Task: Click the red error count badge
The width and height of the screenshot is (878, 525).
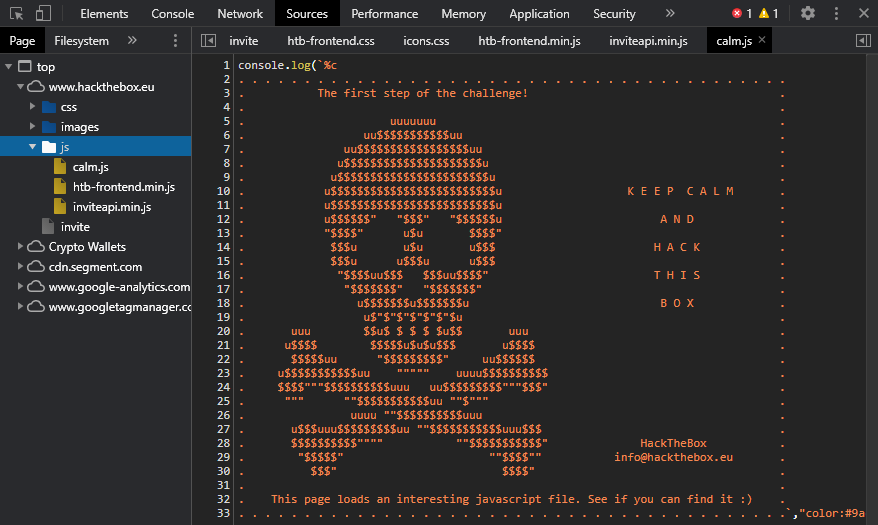Action: pyautogui.click(x=742, y=13)
